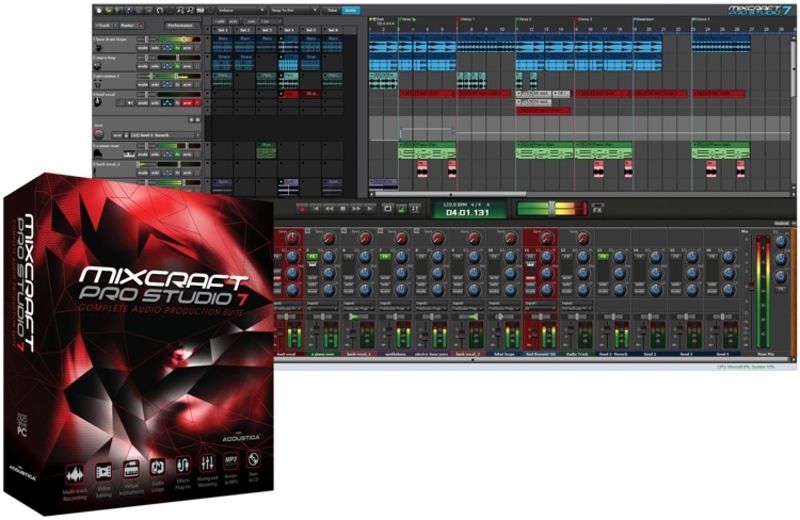This screenshot has height=520, width=800.
Task: Click the Chorus 1 timeline marker
Action: pos(467,19)
